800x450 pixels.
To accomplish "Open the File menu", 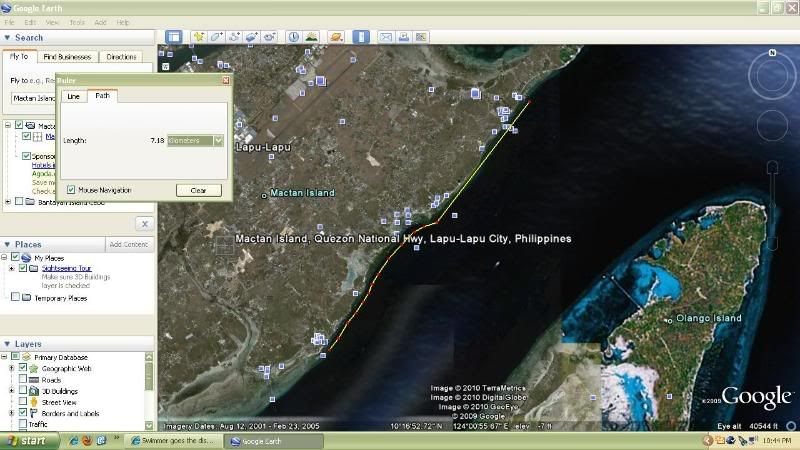I will click(x=9, y=22).
